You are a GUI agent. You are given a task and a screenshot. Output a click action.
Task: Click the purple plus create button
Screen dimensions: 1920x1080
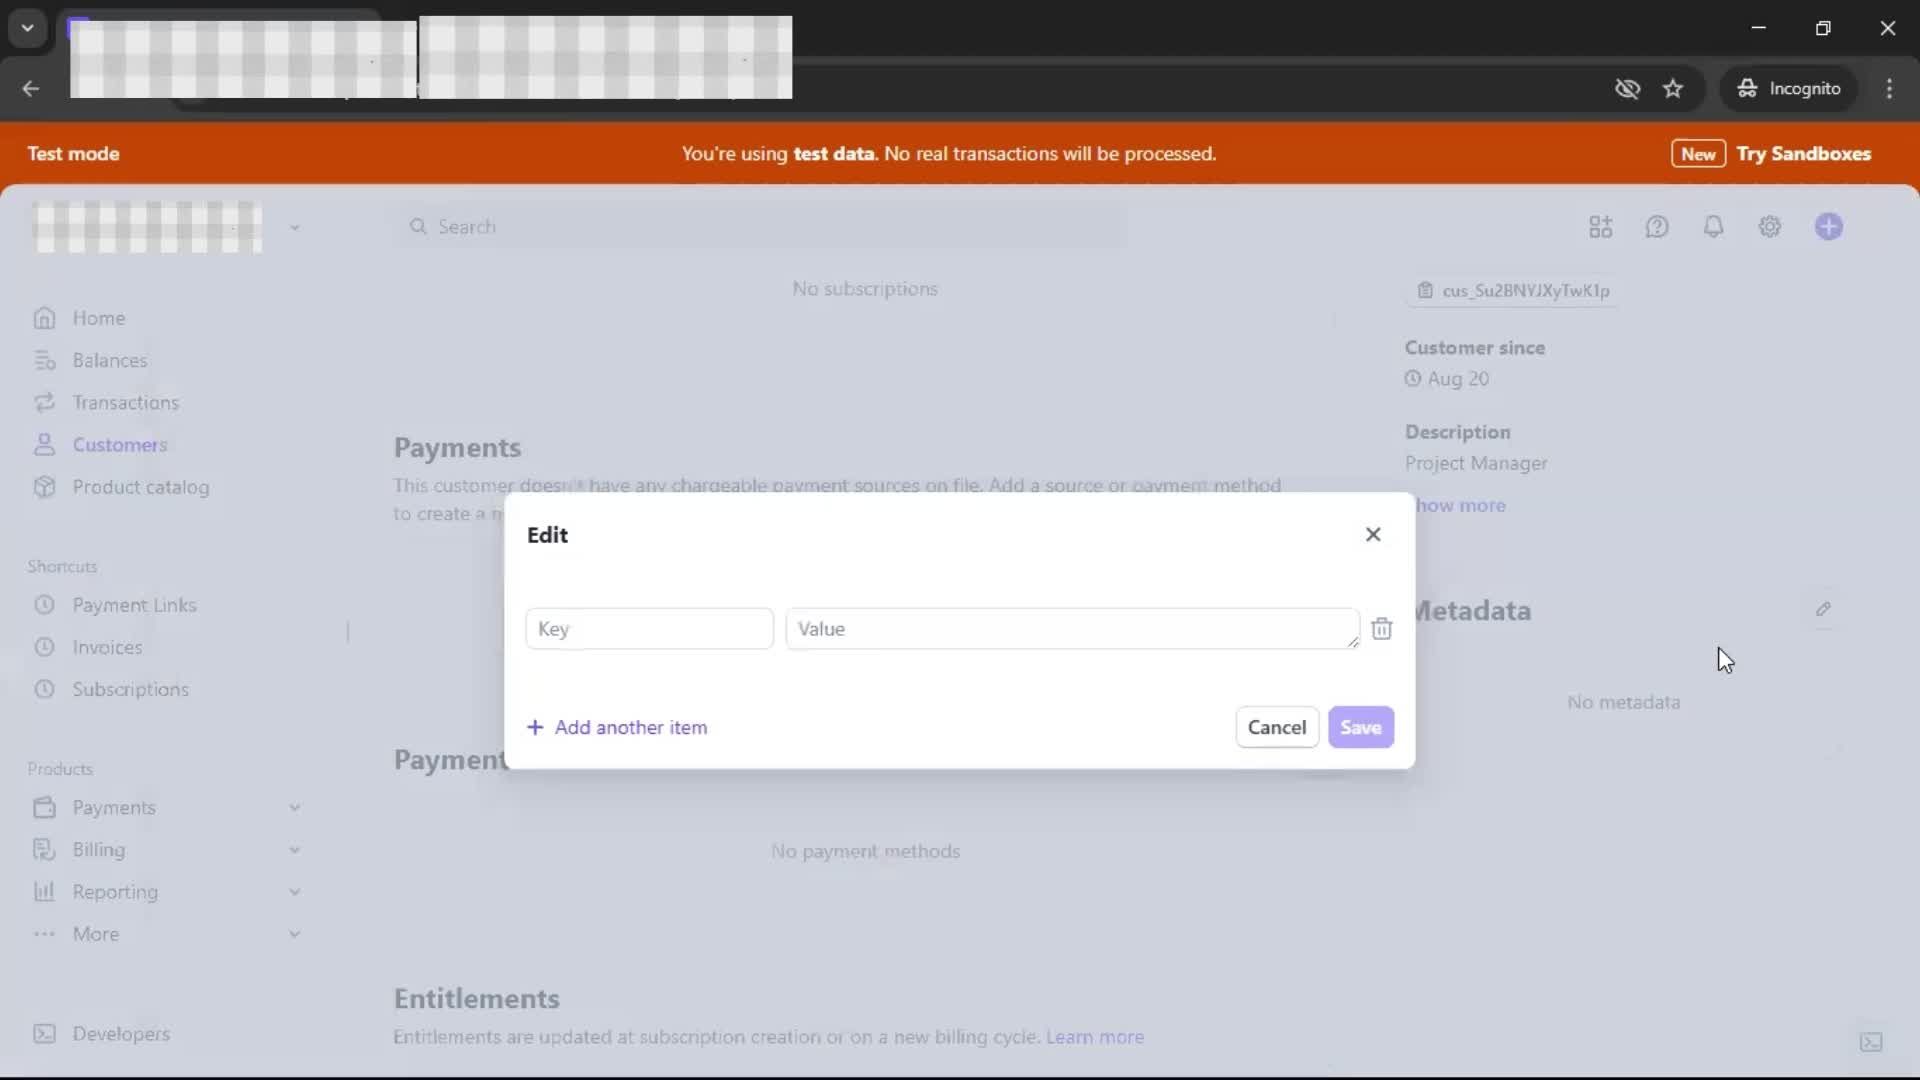[x=1829, y=227]
